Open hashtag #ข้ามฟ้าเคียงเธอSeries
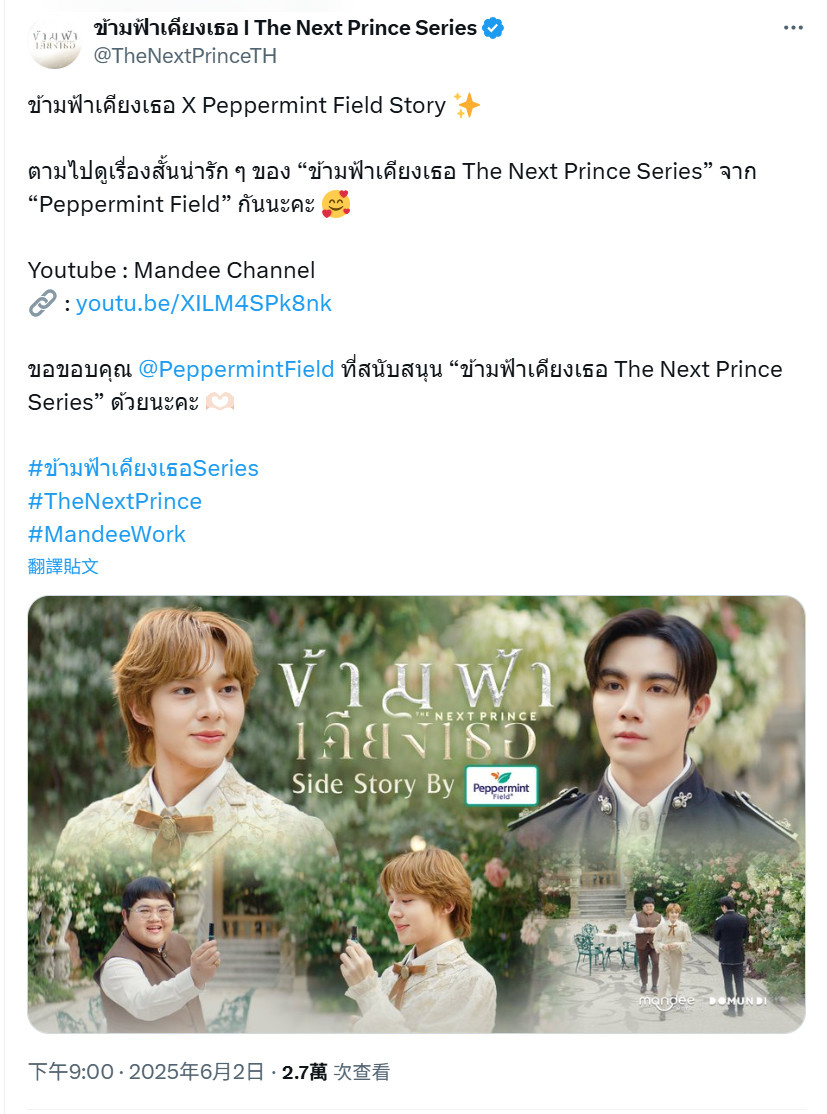The height and width of the screenshot is (1114, 827). pos(143,468)
